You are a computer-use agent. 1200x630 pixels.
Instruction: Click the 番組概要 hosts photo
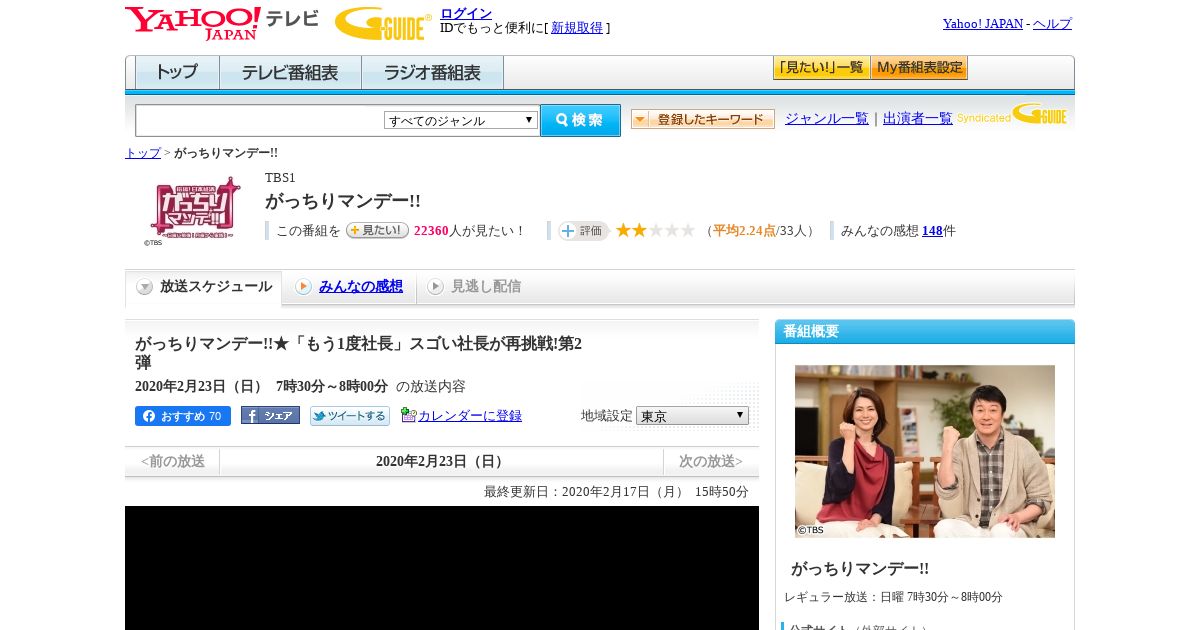point(925,451)
